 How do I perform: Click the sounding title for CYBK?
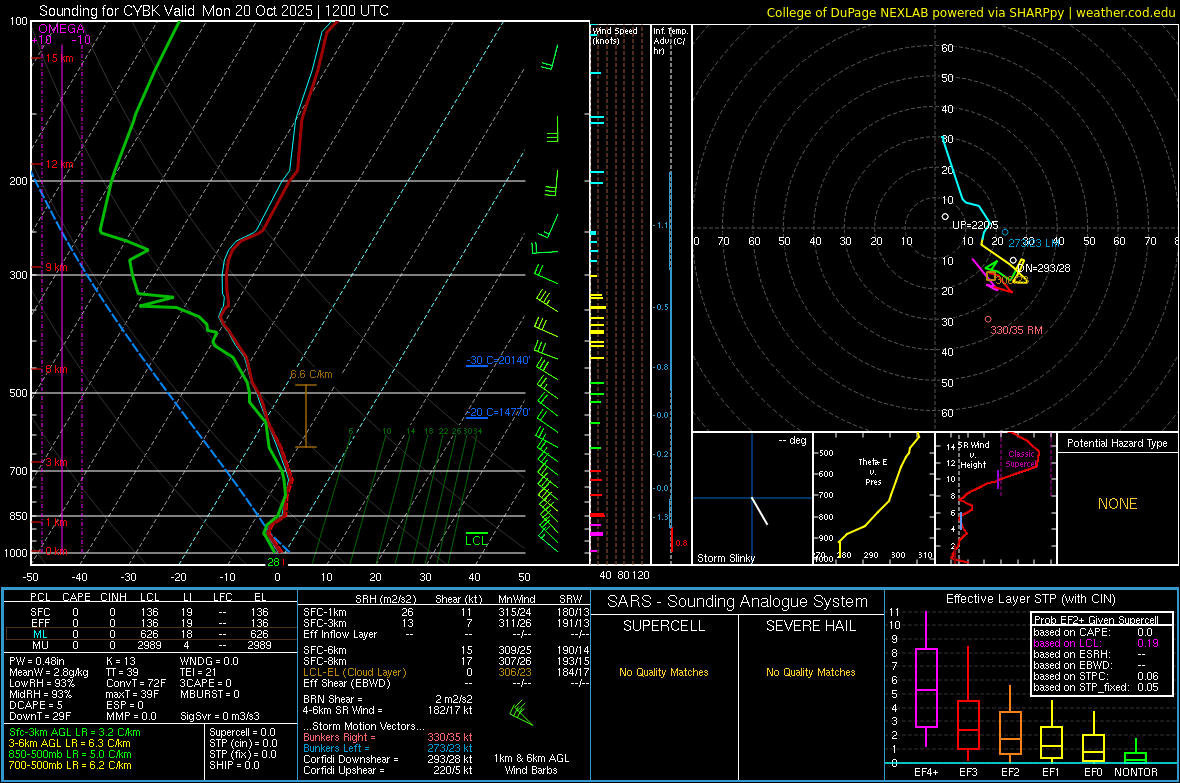(x=214, y=11)
